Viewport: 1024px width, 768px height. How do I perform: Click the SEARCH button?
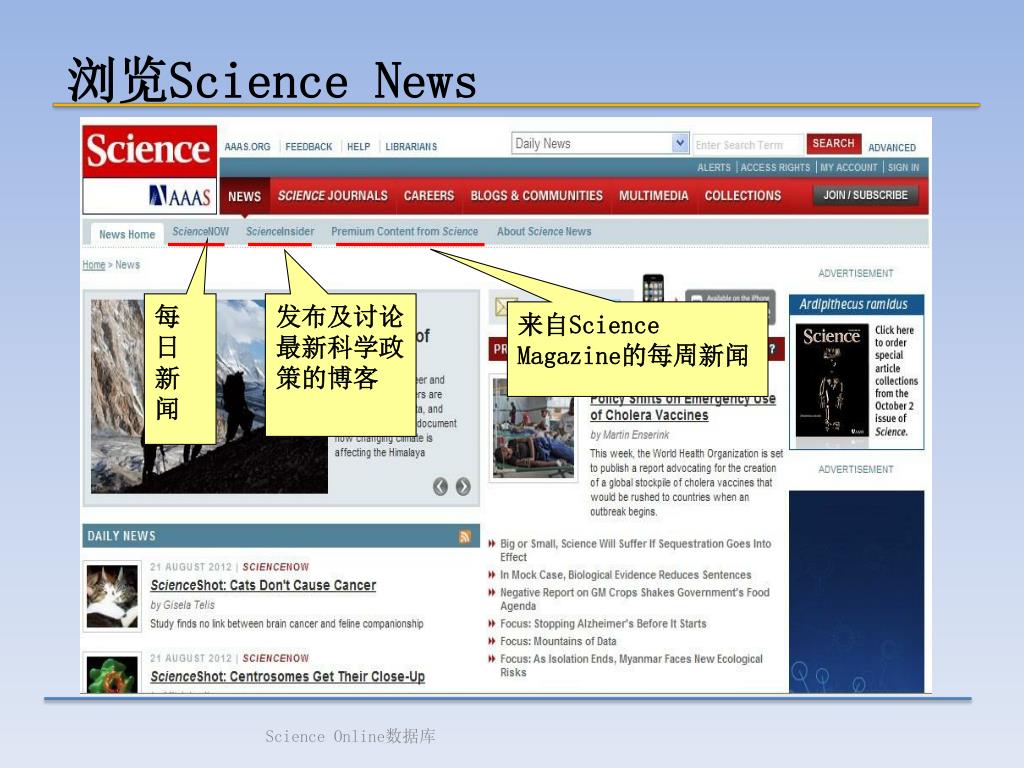833,143
